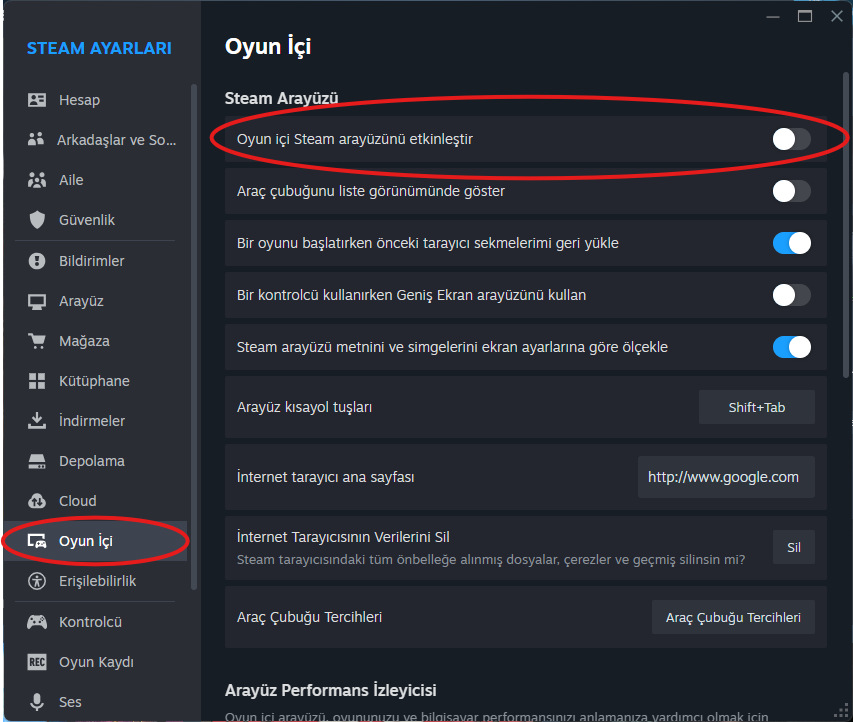Screen dimensions: 853x722
Task: Enable the in-game Steam overlay toggle
Action: point(792,139)
